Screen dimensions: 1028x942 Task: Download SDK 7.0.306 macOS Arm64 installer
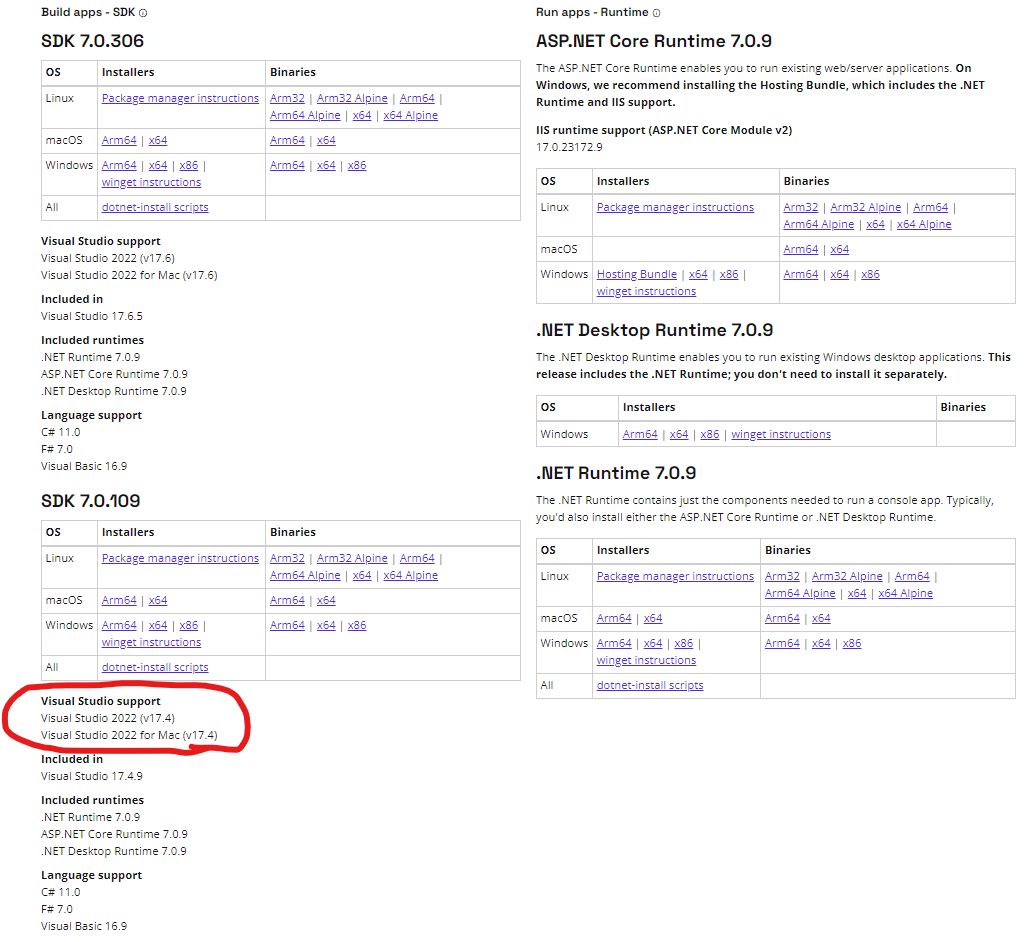pyautogui.click(x=119, y=140)
